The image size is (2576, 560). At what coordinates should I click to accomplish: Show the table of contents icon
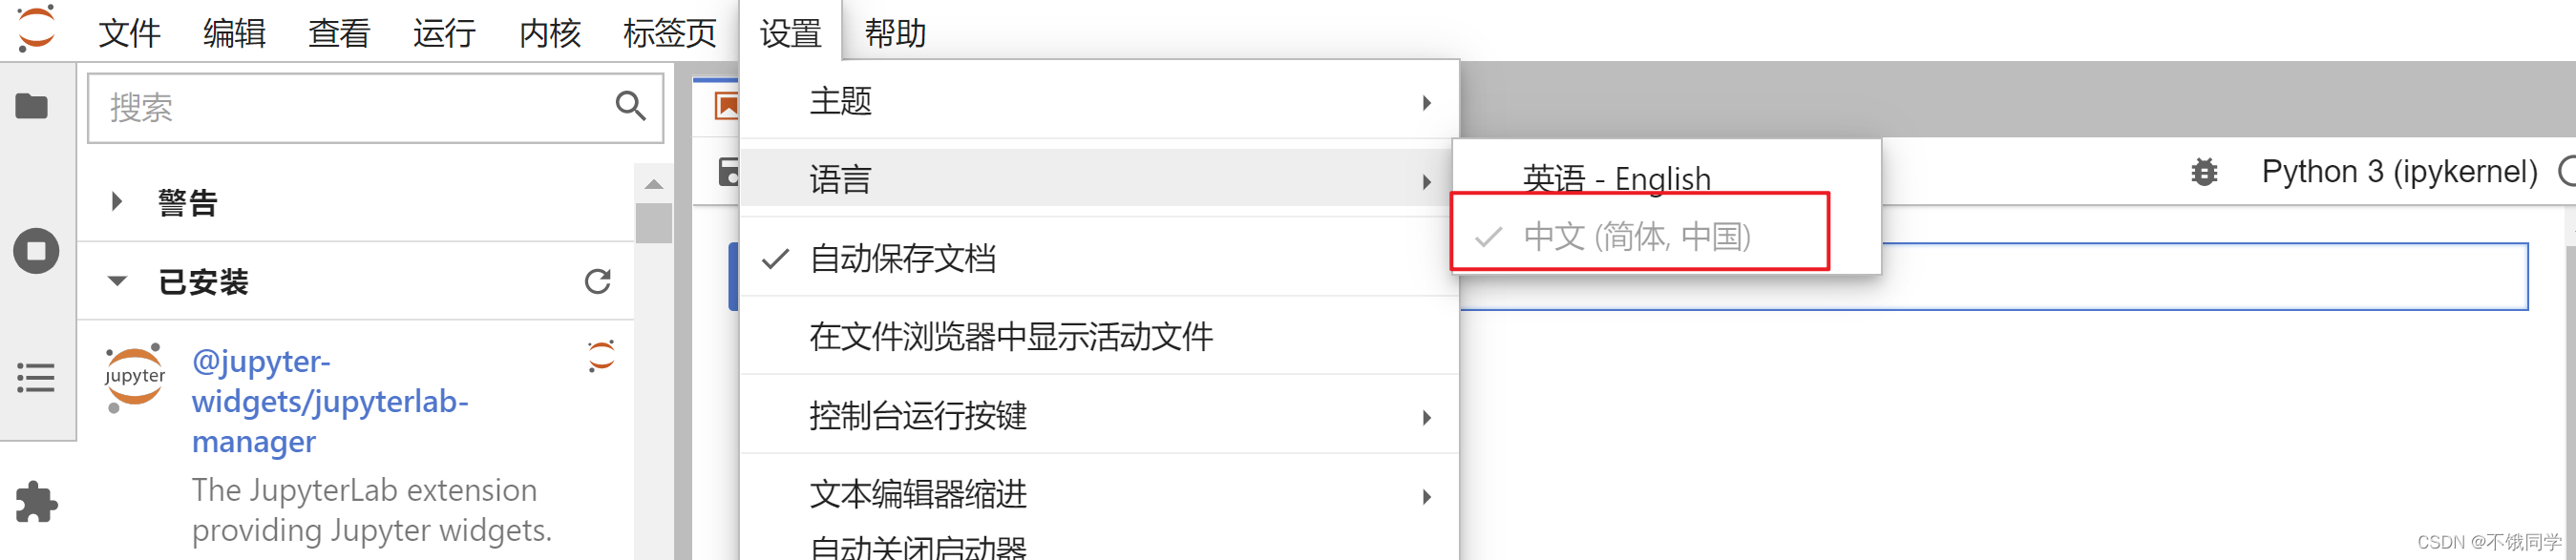pos(36,378)
